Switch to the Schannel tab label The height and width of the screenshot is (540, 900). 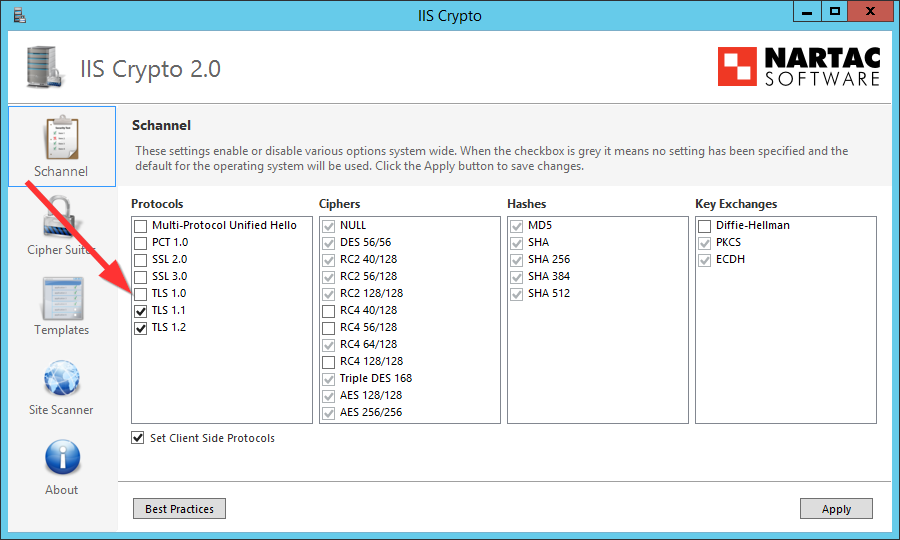tap(61, 172)
